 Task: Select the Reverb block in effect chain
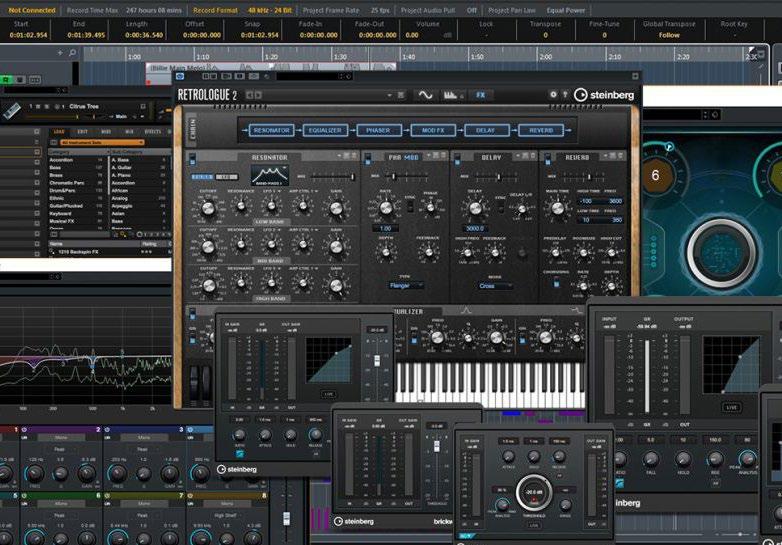pos(541,130)
